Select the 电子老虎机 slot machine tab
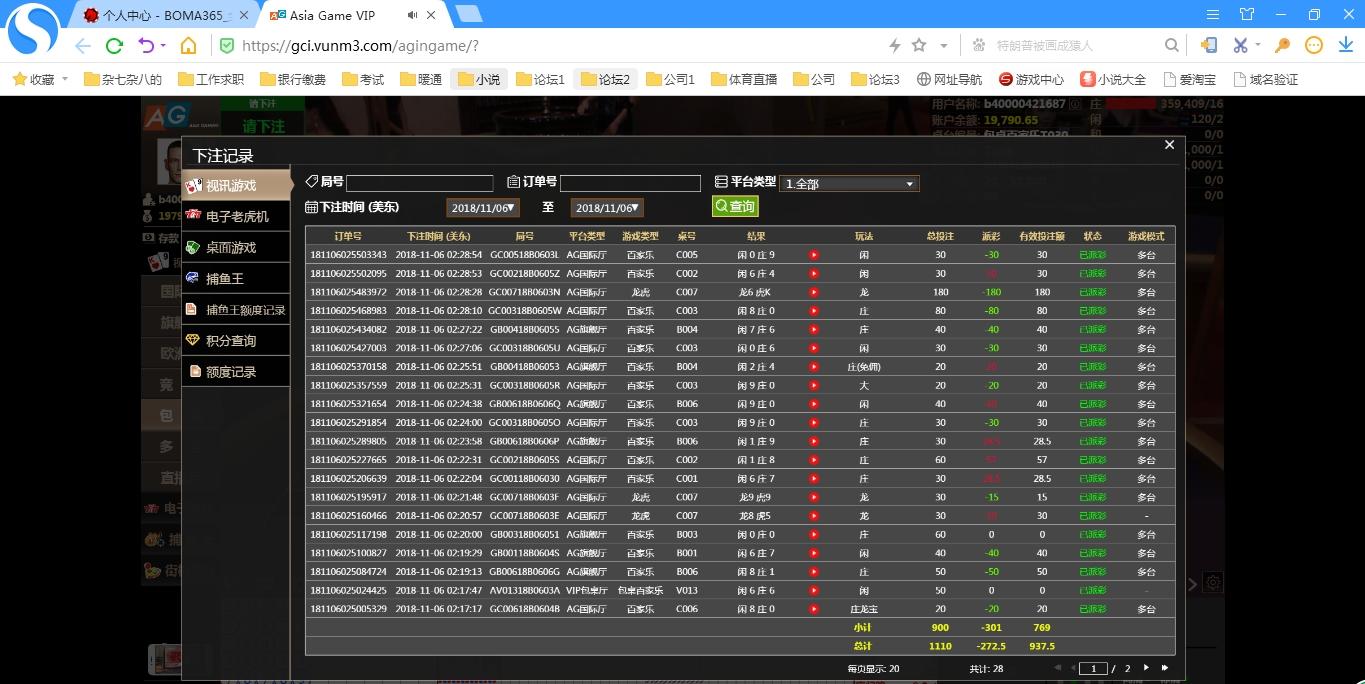Screen dimensions: 1365x684 236,217
